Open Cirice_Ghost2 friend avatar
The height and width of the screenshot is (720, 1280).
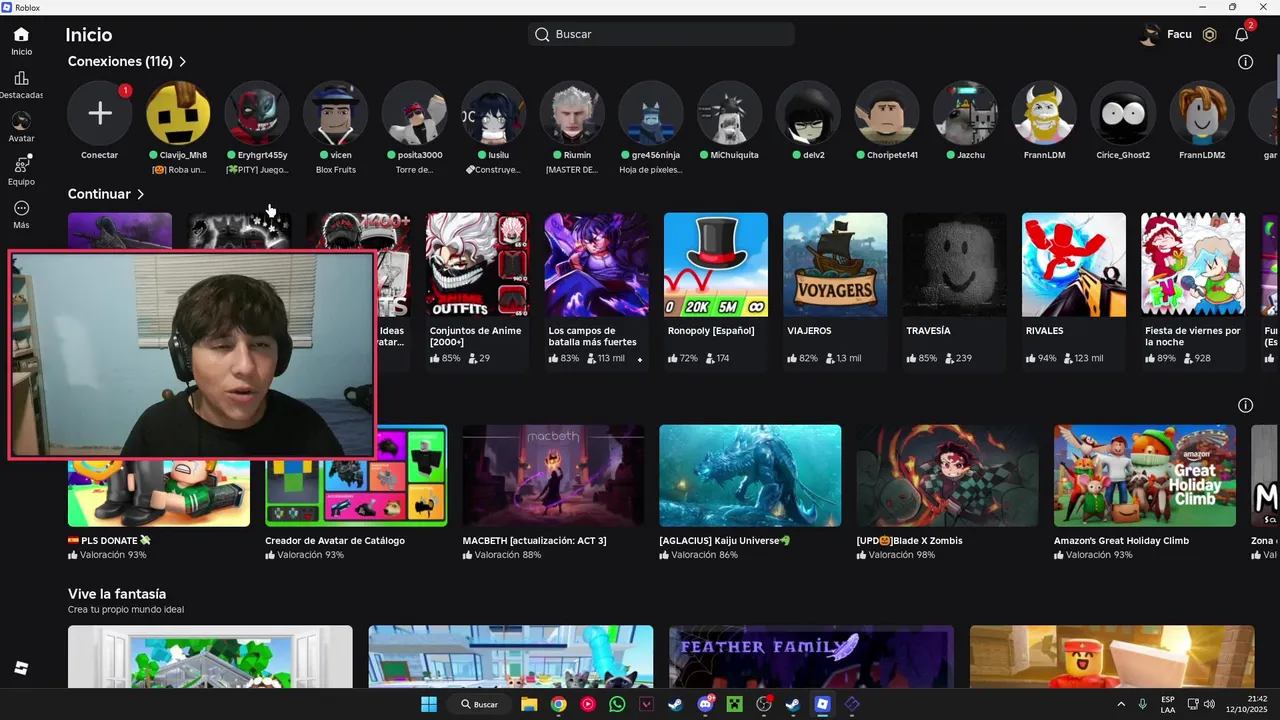point(1123,113)
